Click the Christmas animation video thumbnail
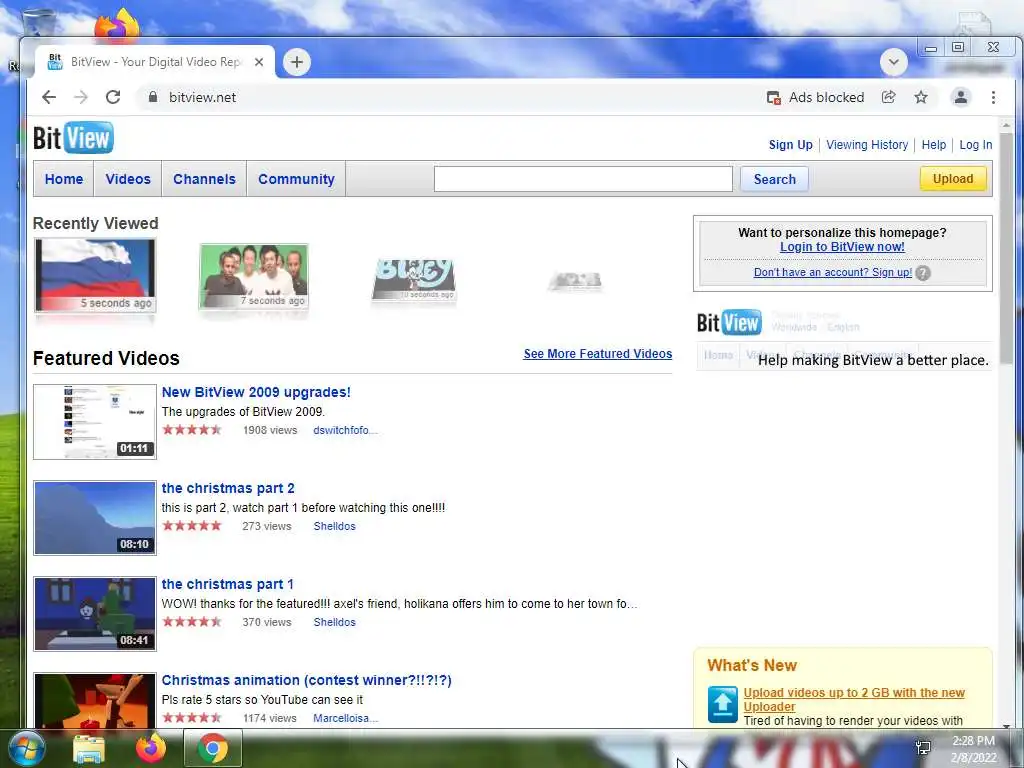Viewport: 1024px width, 768px height. tap(95, 700)
